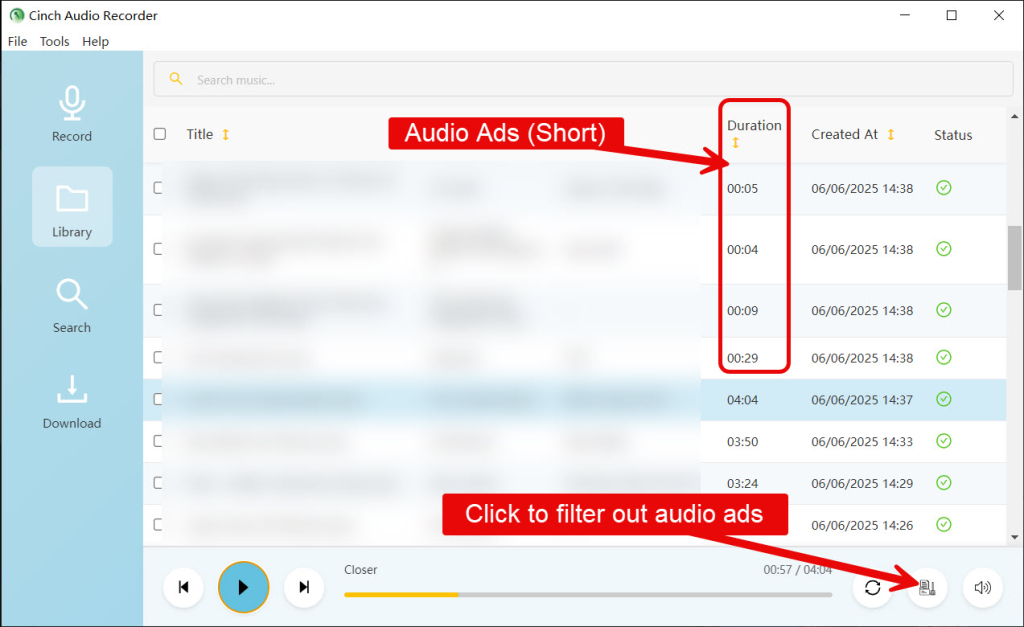Open the volume speaker icon
The height and width of the screenshot is (627, 1024).
pyautogui.click(x=982, y=588)
